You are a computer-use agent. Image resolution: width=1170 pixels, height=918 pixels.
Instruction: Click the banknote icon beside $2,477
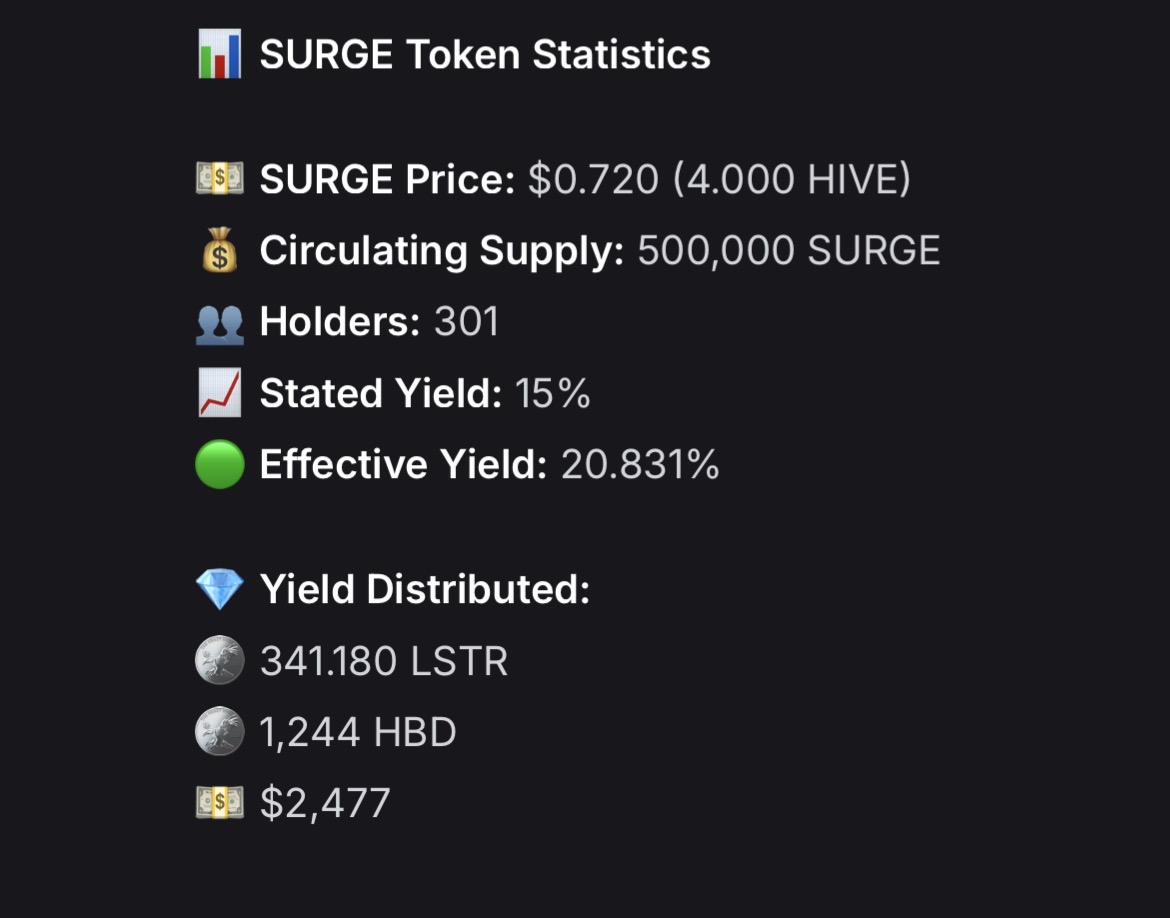(x=219, y=803)
